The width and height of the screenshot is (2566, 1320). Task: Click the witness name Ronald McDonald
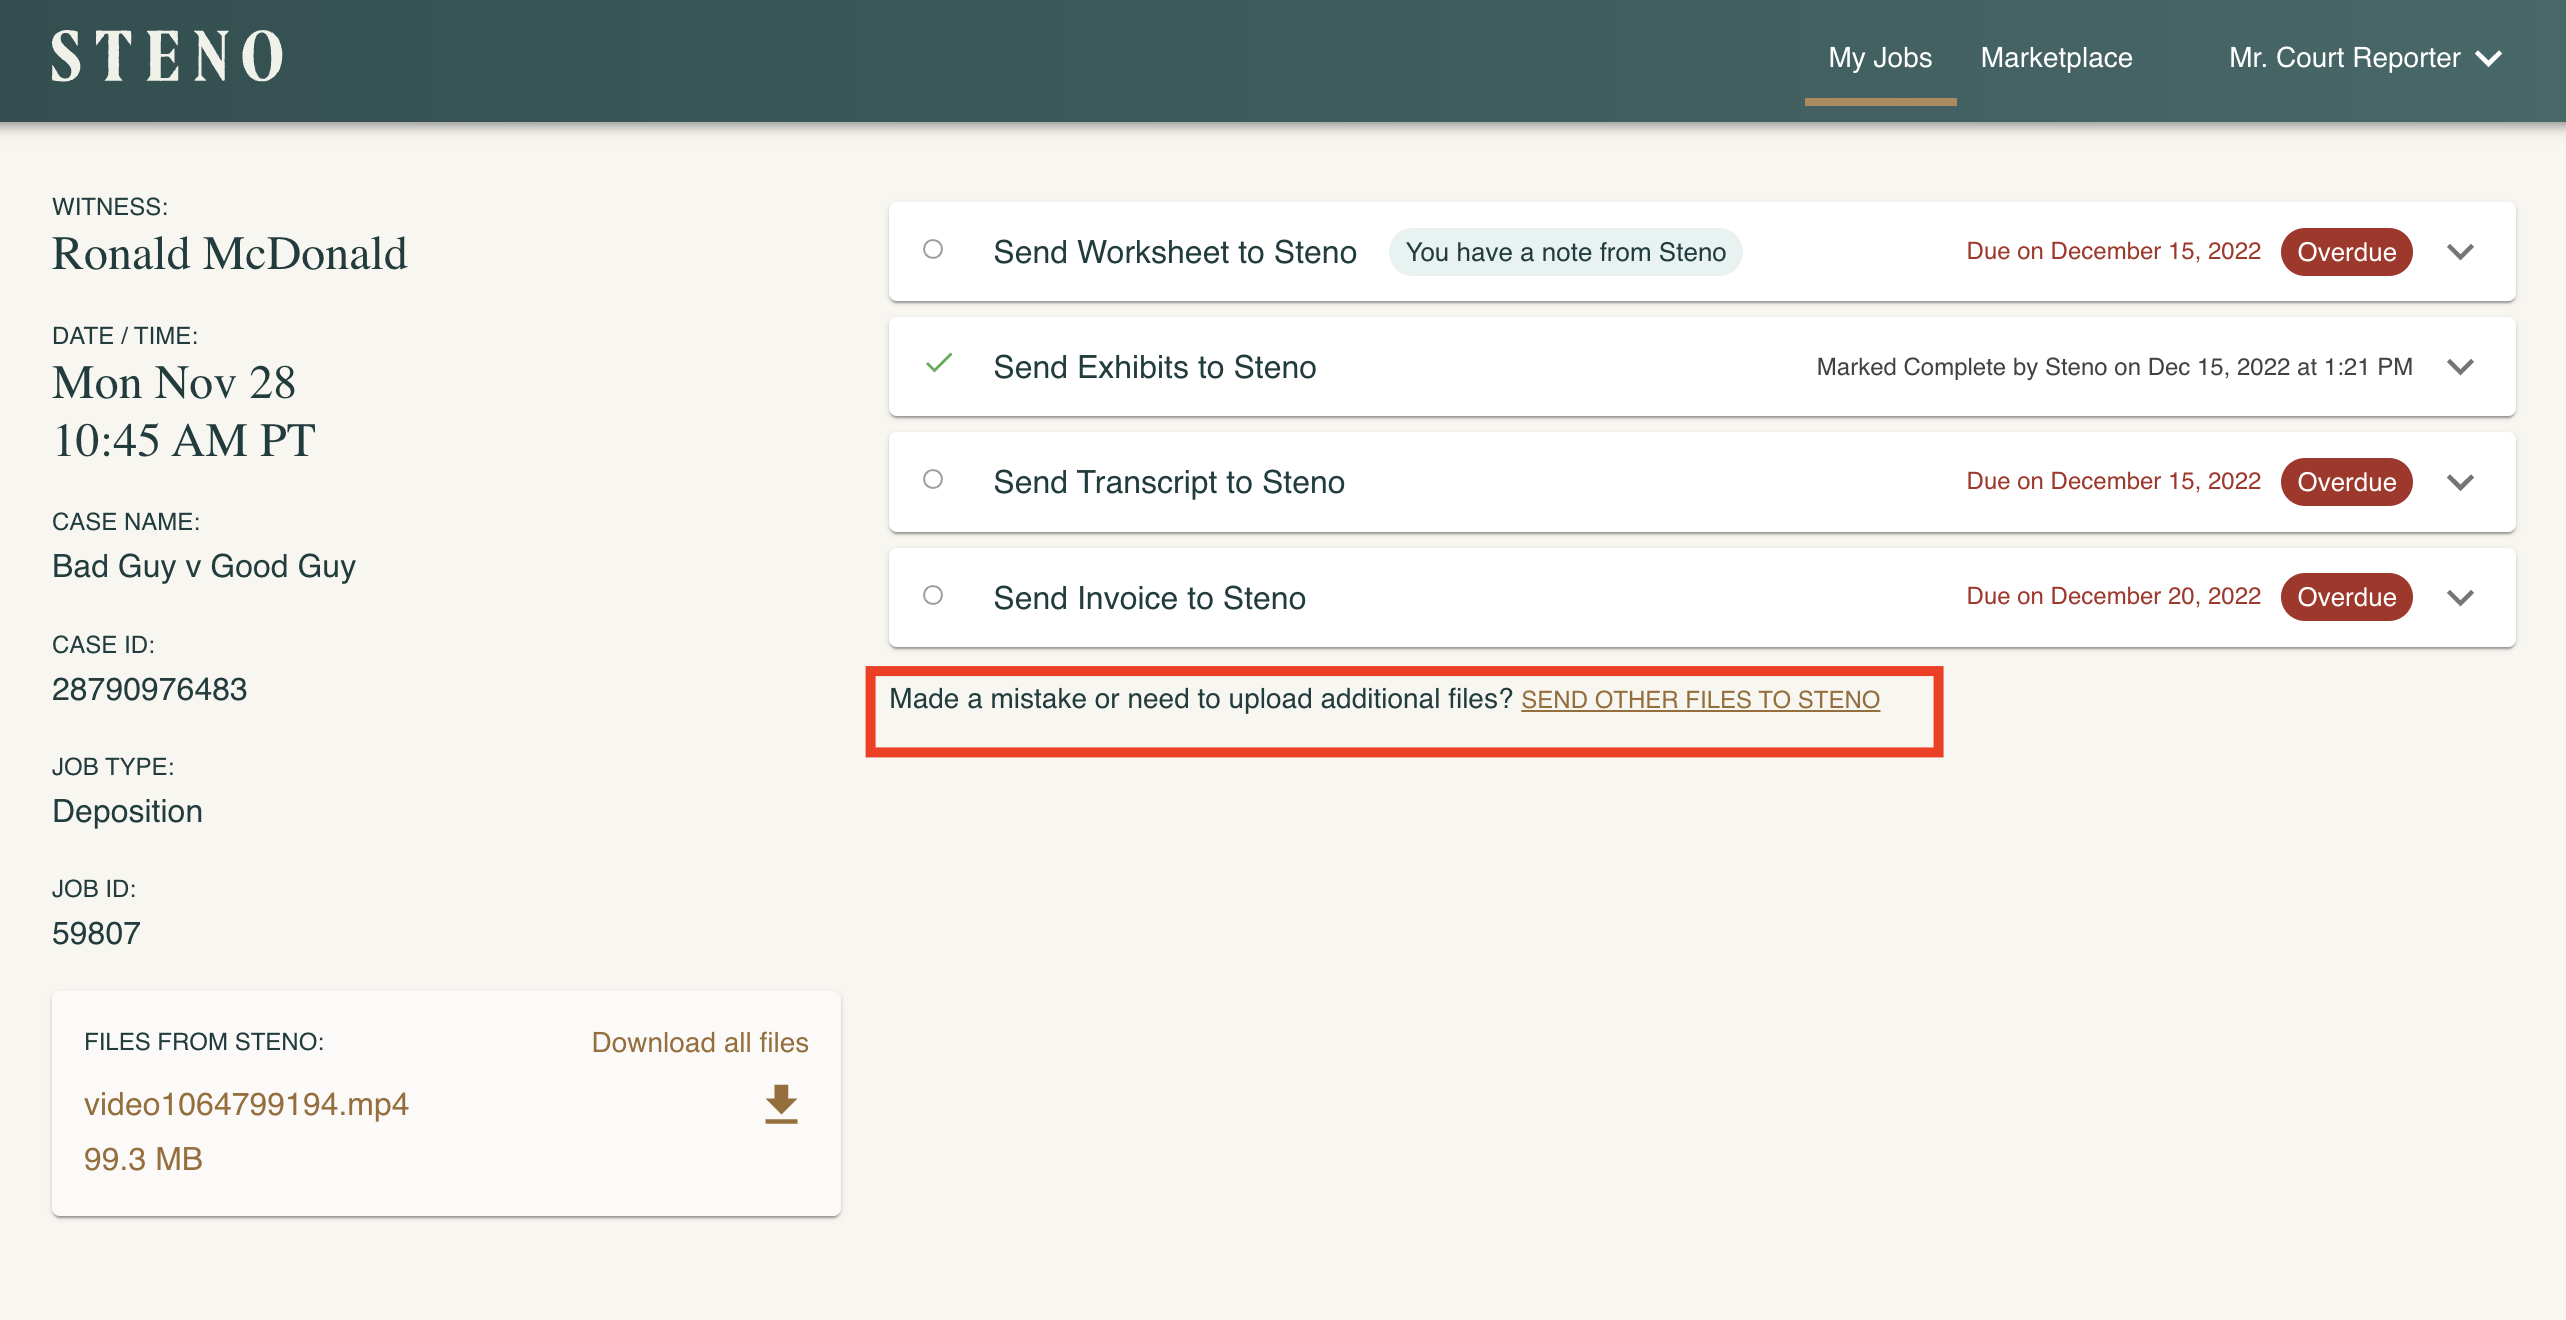[x=230, y=254]
